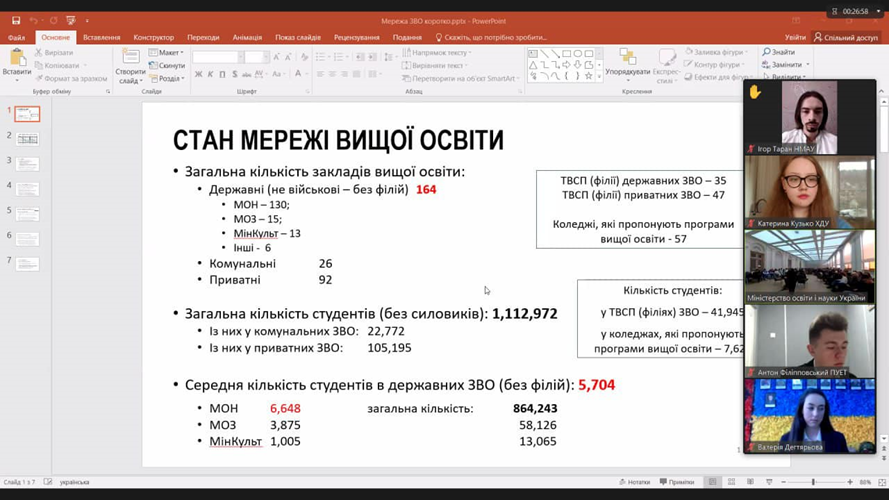Switch to the Показ слайдів tab
Screen dimensions: 889x500
298,37
